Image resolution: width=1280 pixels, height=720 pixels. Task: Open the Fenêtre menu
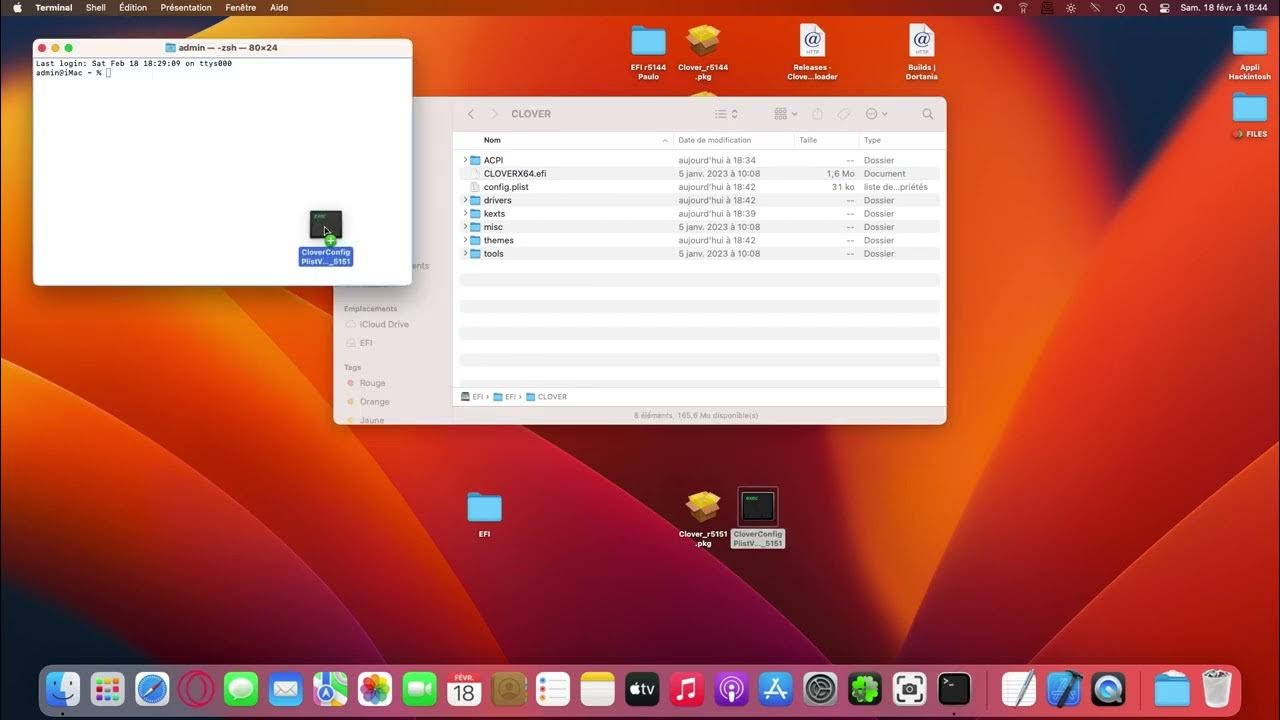pyautogui.click(x=241, y=7)
